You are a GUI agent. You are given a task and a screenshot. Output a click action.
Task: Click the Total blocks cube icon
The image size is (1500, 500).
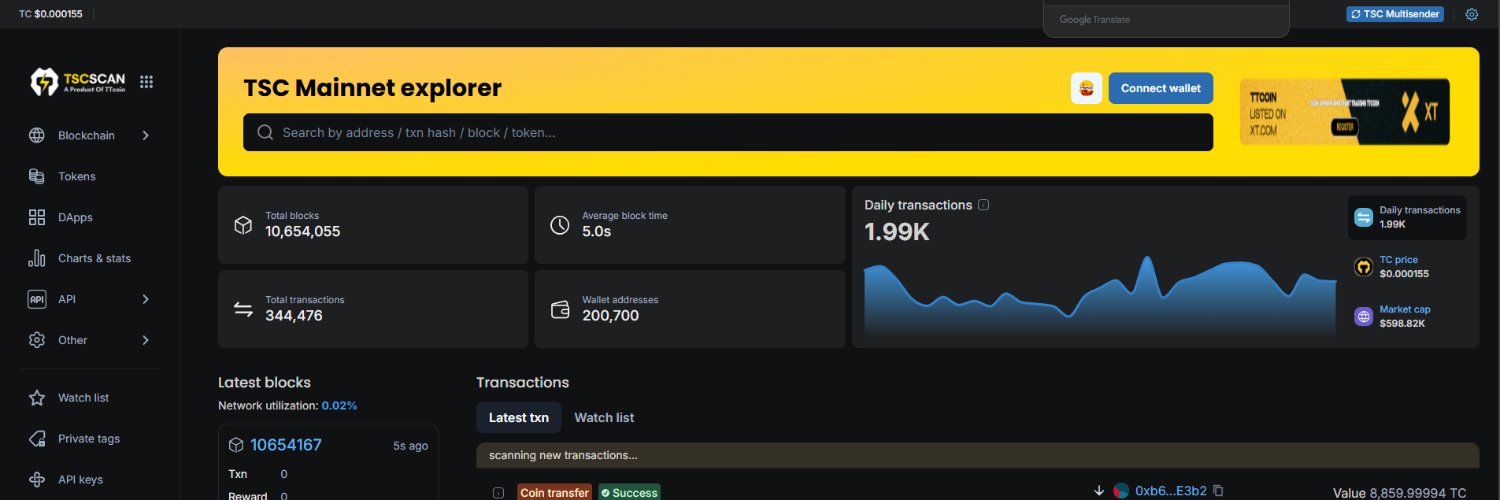(x=242, y=225)
